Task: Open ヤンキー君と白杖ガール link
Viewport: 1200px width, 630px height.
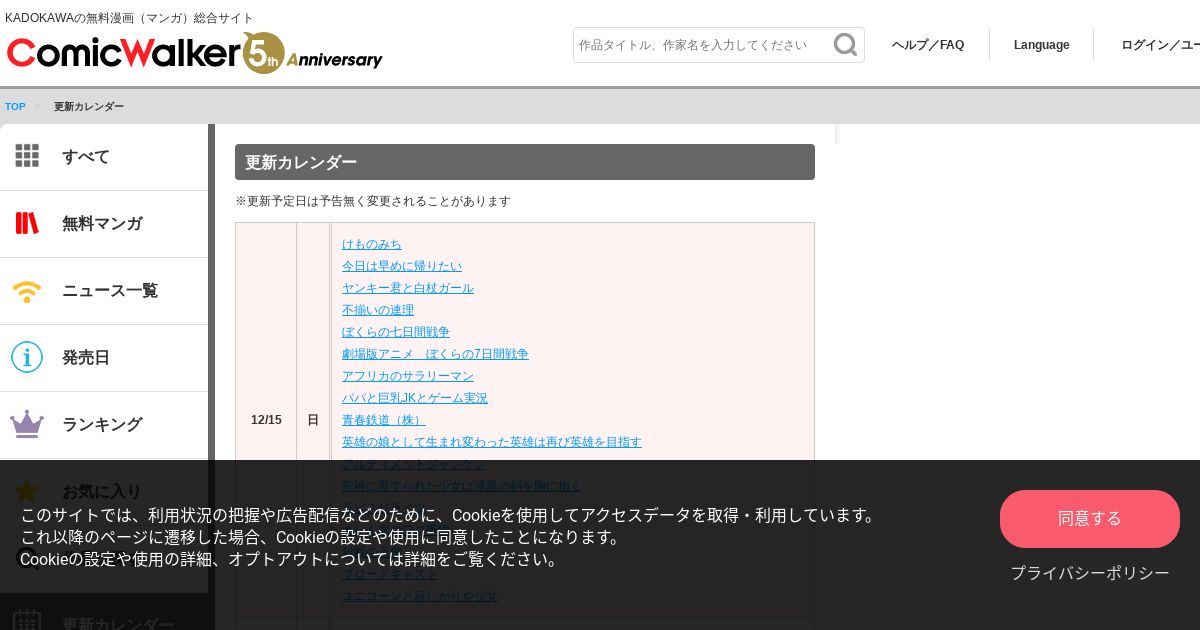Action: (408, 288)
